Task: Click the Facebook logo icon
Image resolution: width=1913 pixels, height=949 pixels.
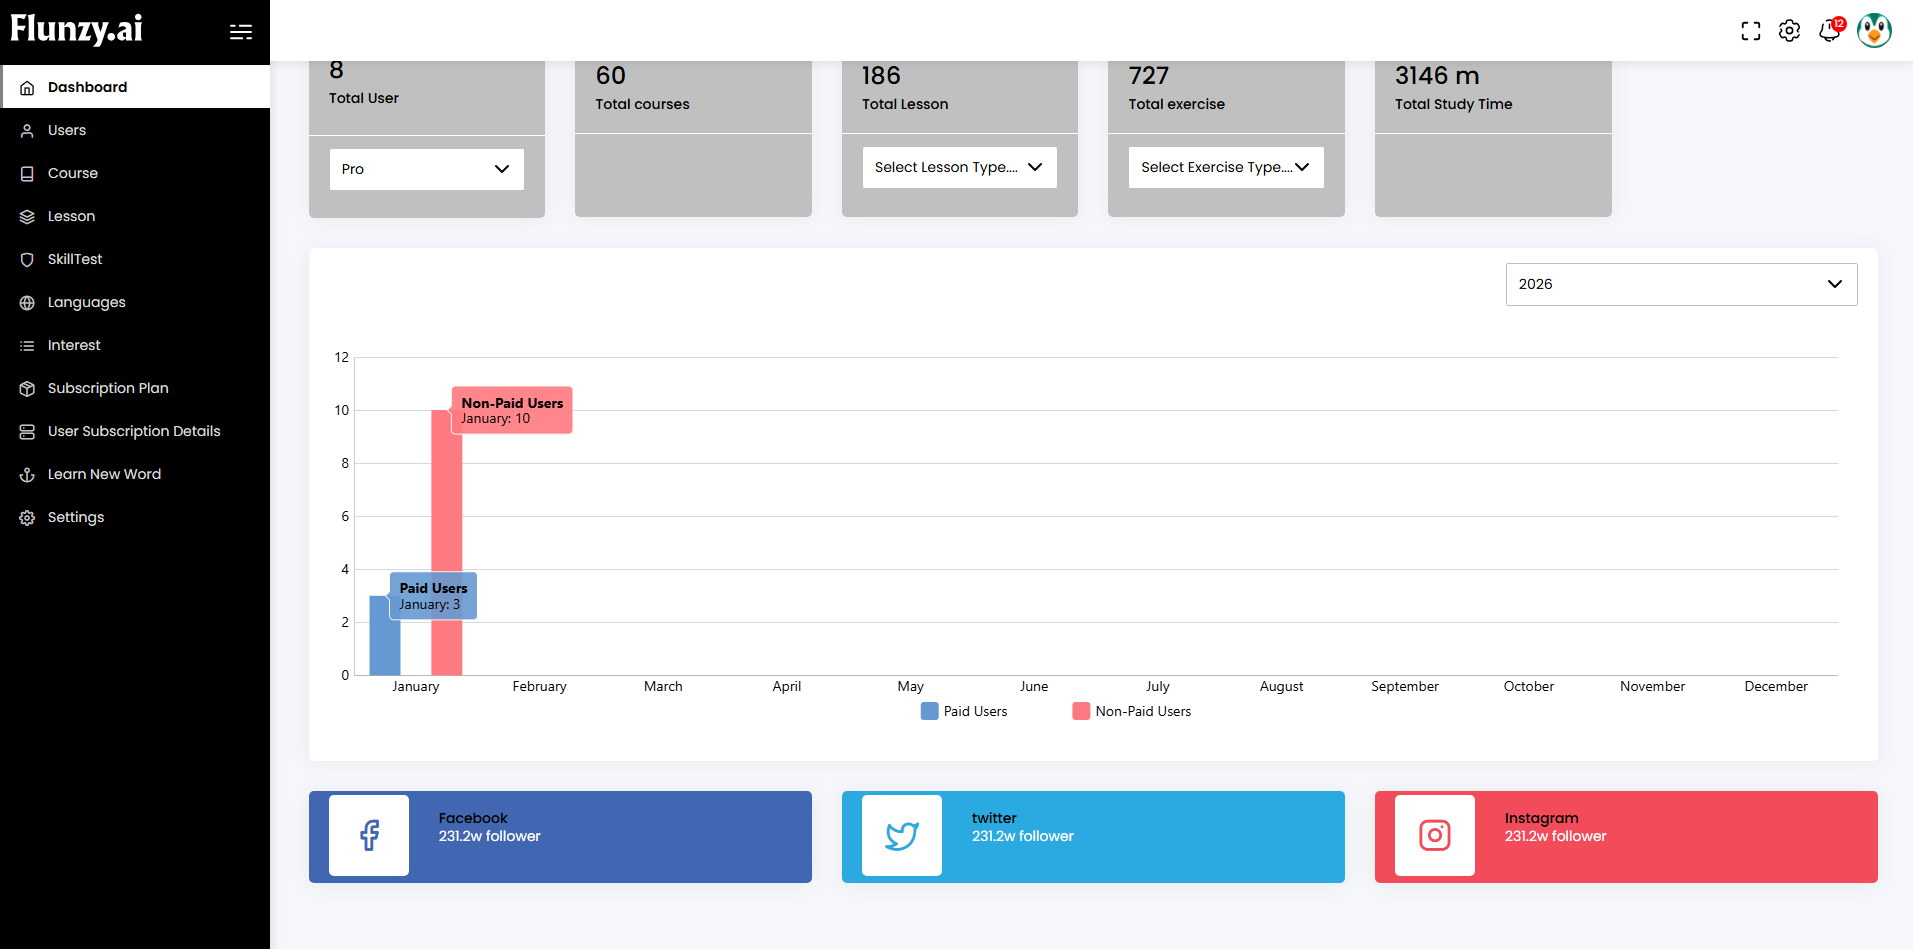Action: (x=369, y=835)
